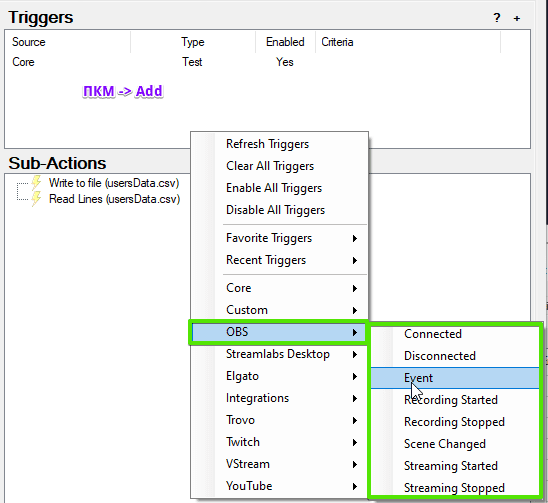
Task: Select the Core trigger row's Source cell
Action: coord(23,62)
